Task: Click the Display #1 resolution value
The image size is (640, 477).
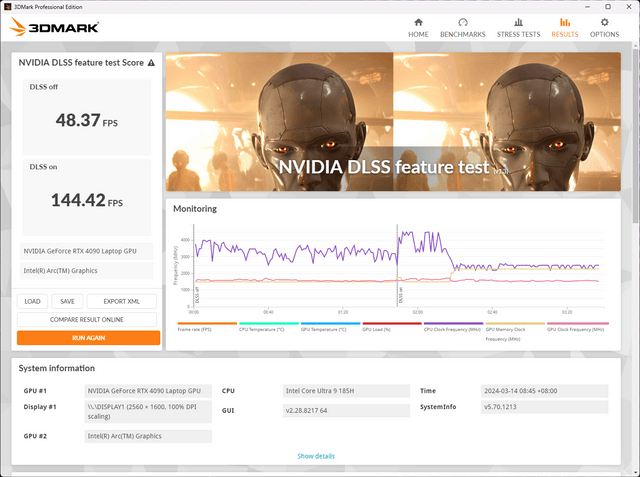Action: pos(148,412)
